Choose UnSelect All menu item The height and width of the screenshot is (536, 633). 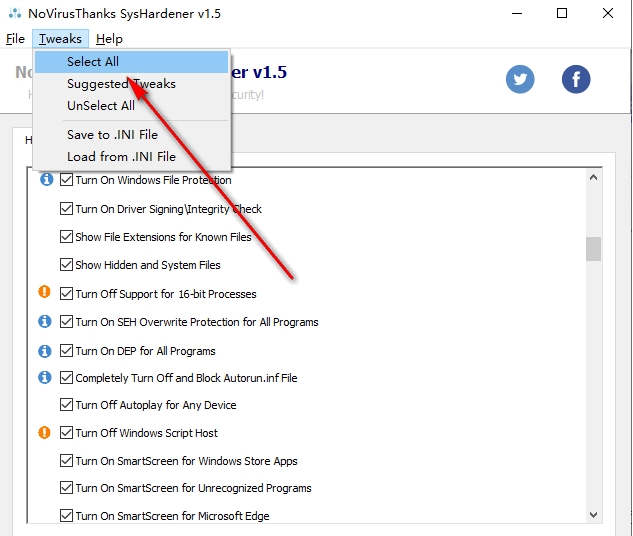(x=132, y=105)
